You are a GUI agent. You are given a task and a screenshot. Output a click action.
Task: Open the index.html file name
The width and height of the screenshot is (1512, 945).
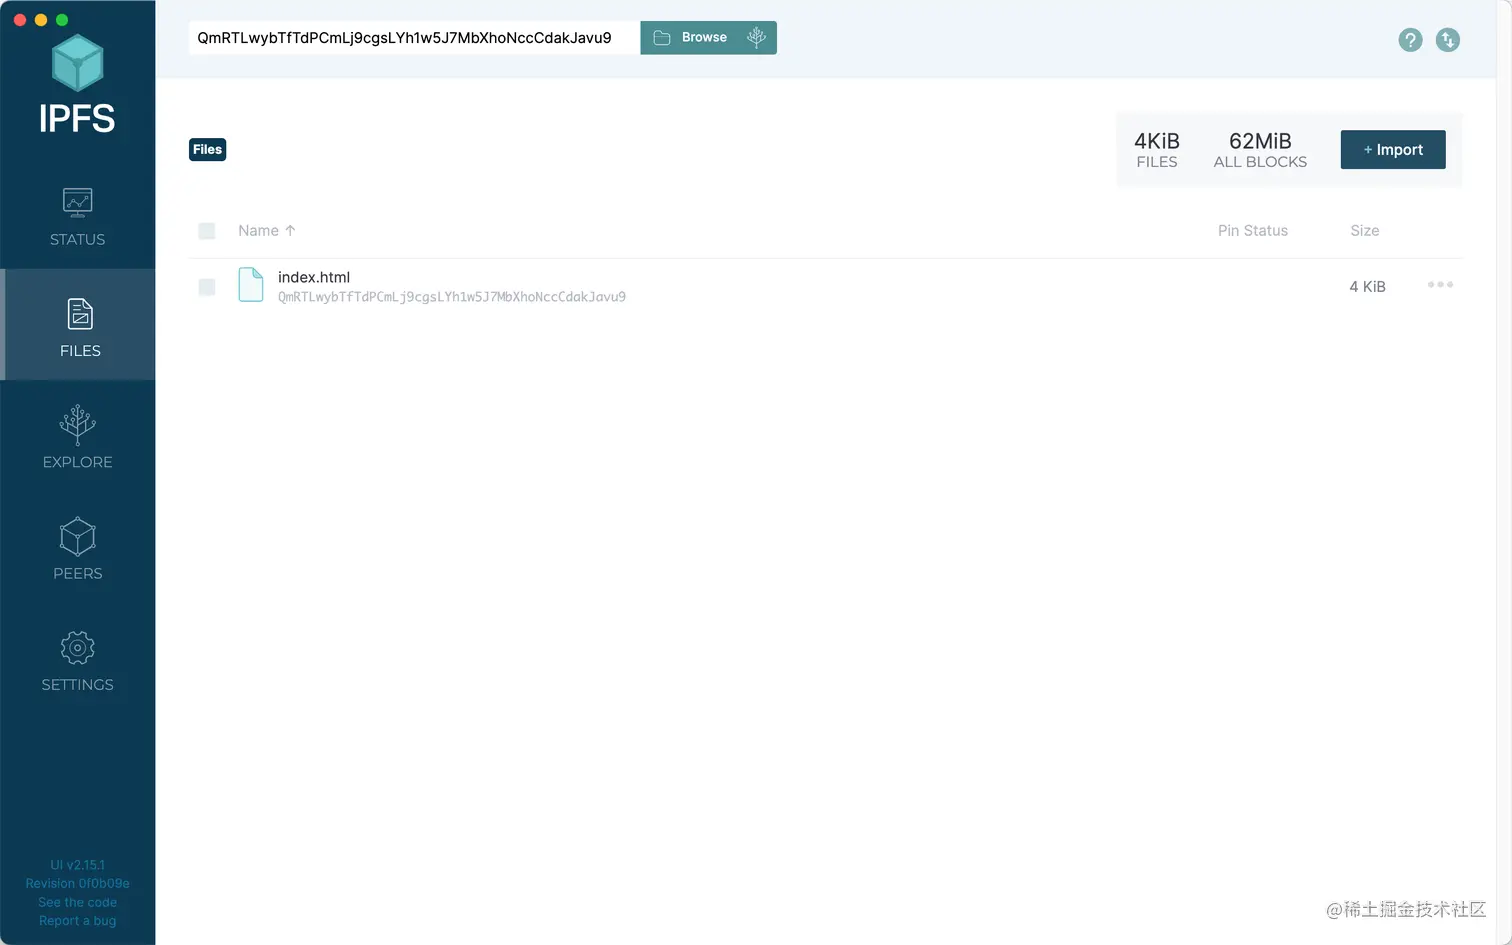314,277
